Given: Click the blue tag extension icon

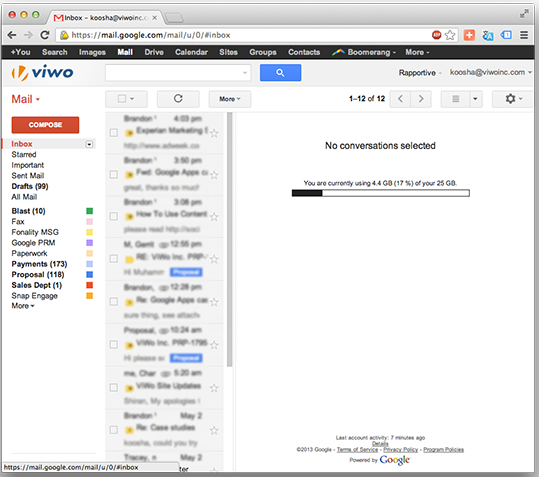Looking at the screenshot, I should point(506,35).
